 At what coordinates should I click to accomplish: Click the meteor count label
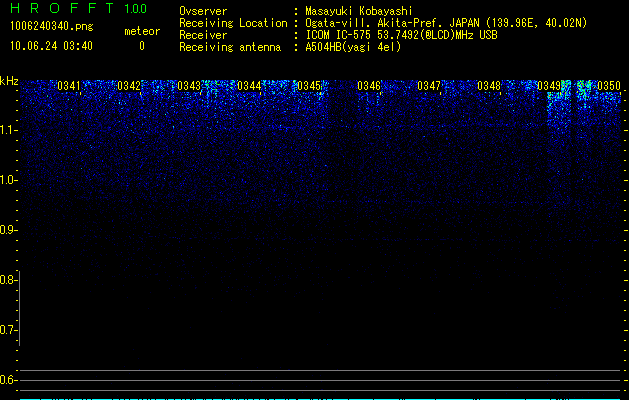pos(142,31)
